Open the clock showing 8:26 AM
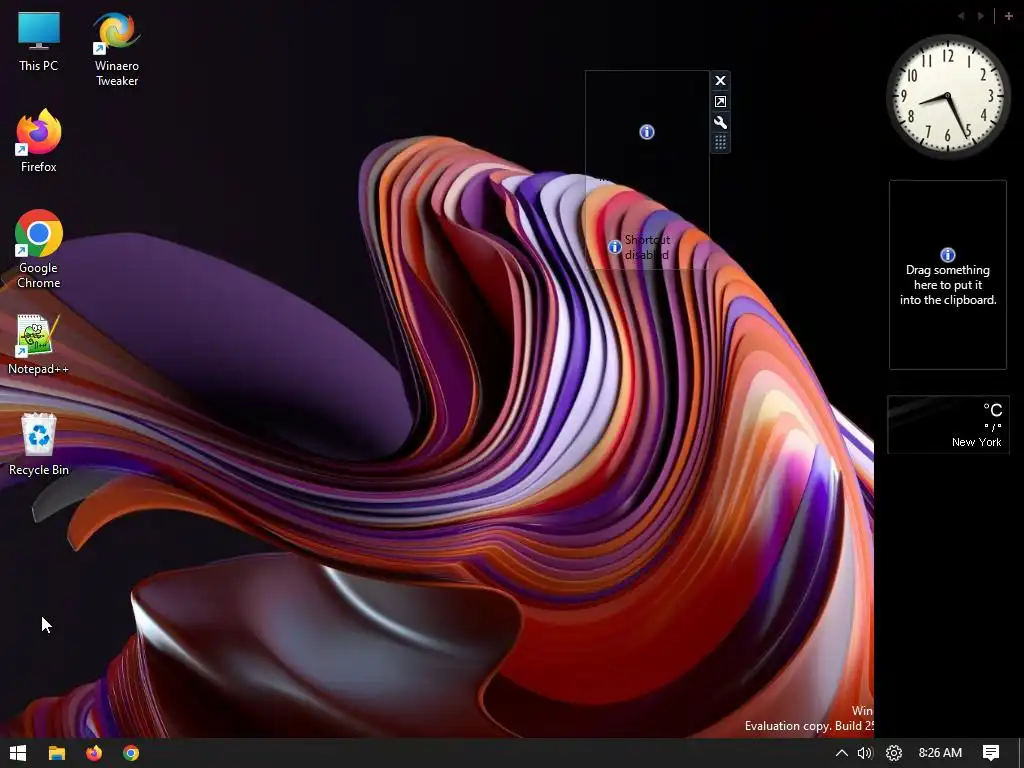The width and height of the screenshot is (1024, 768). pyautogui.click(x=940, y=753)
